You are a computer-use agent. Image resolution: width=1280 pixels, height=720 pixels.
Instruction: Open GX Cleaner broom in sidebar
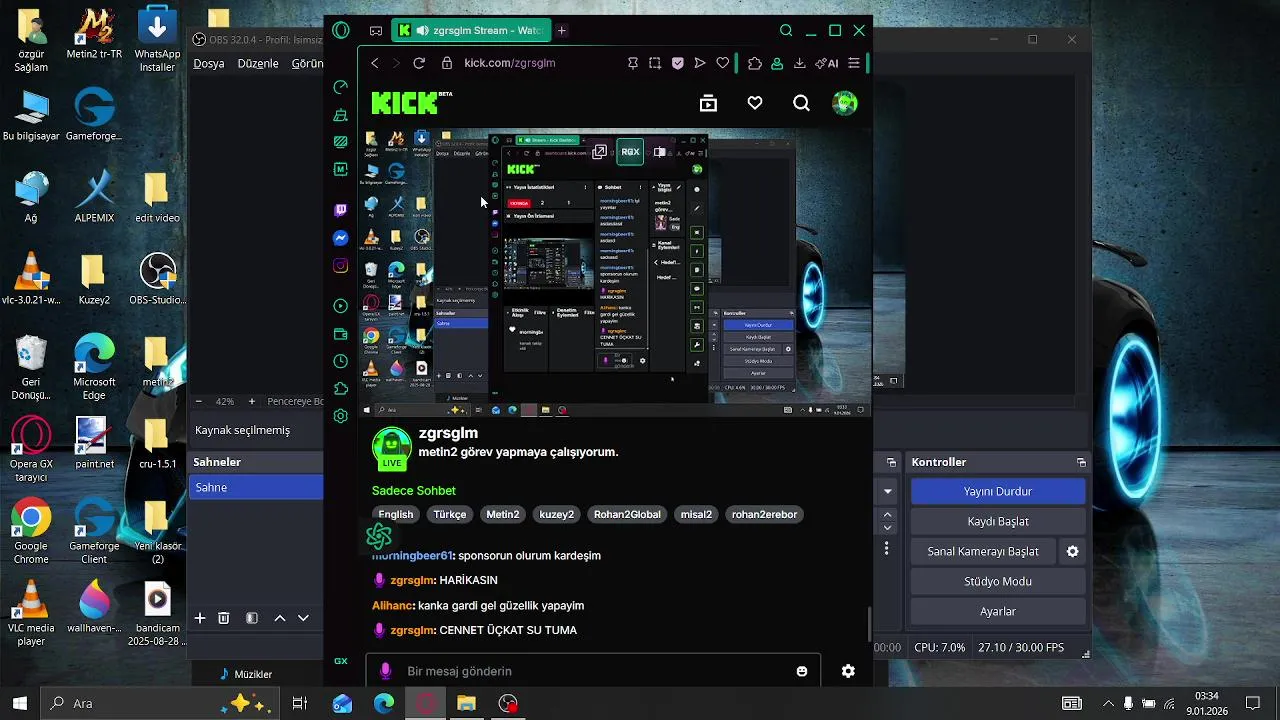341,116
